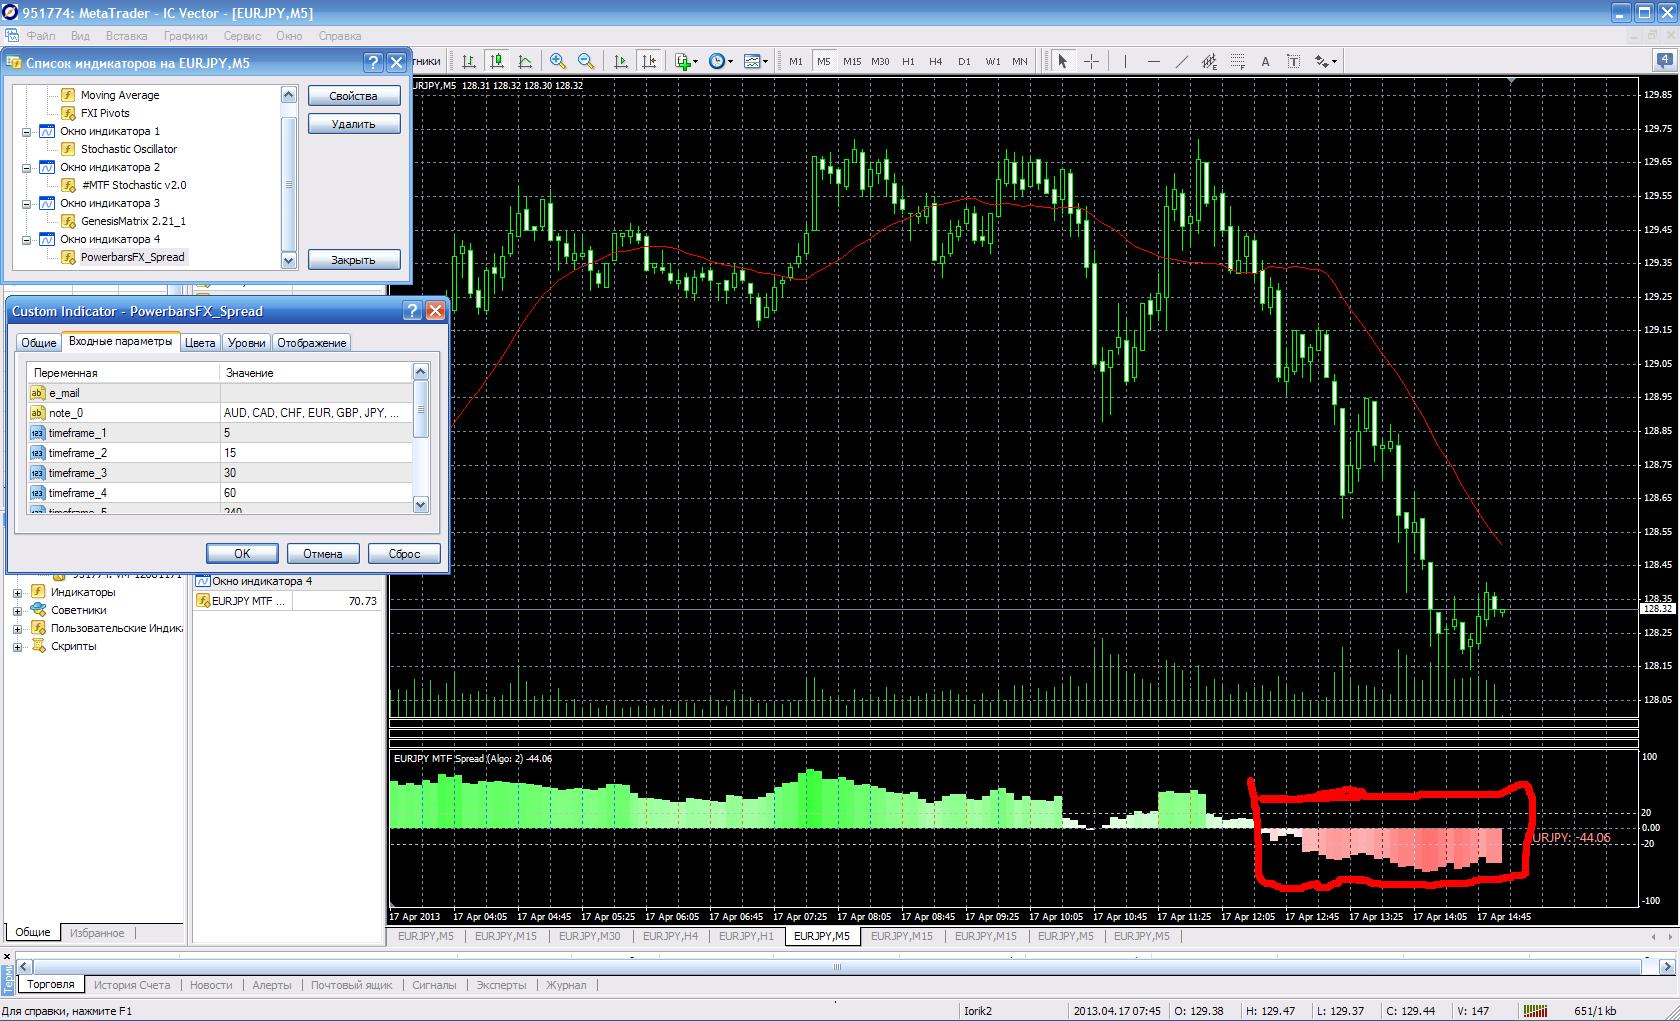Switch to line chart mode icon

point(525,61)
